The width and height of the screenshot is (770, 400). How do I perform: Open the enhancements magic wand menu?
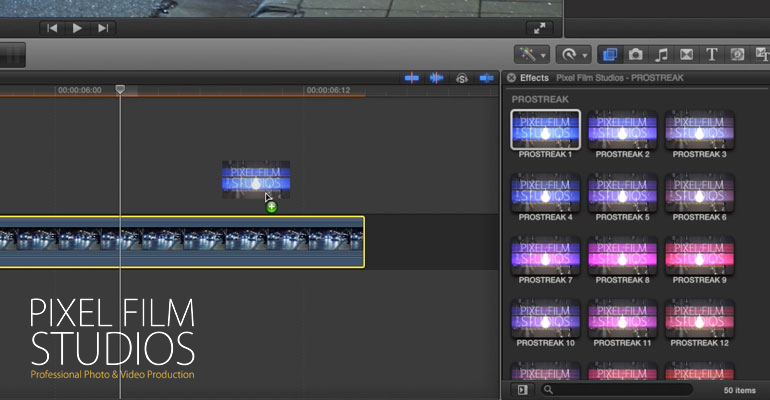point(532,54)
